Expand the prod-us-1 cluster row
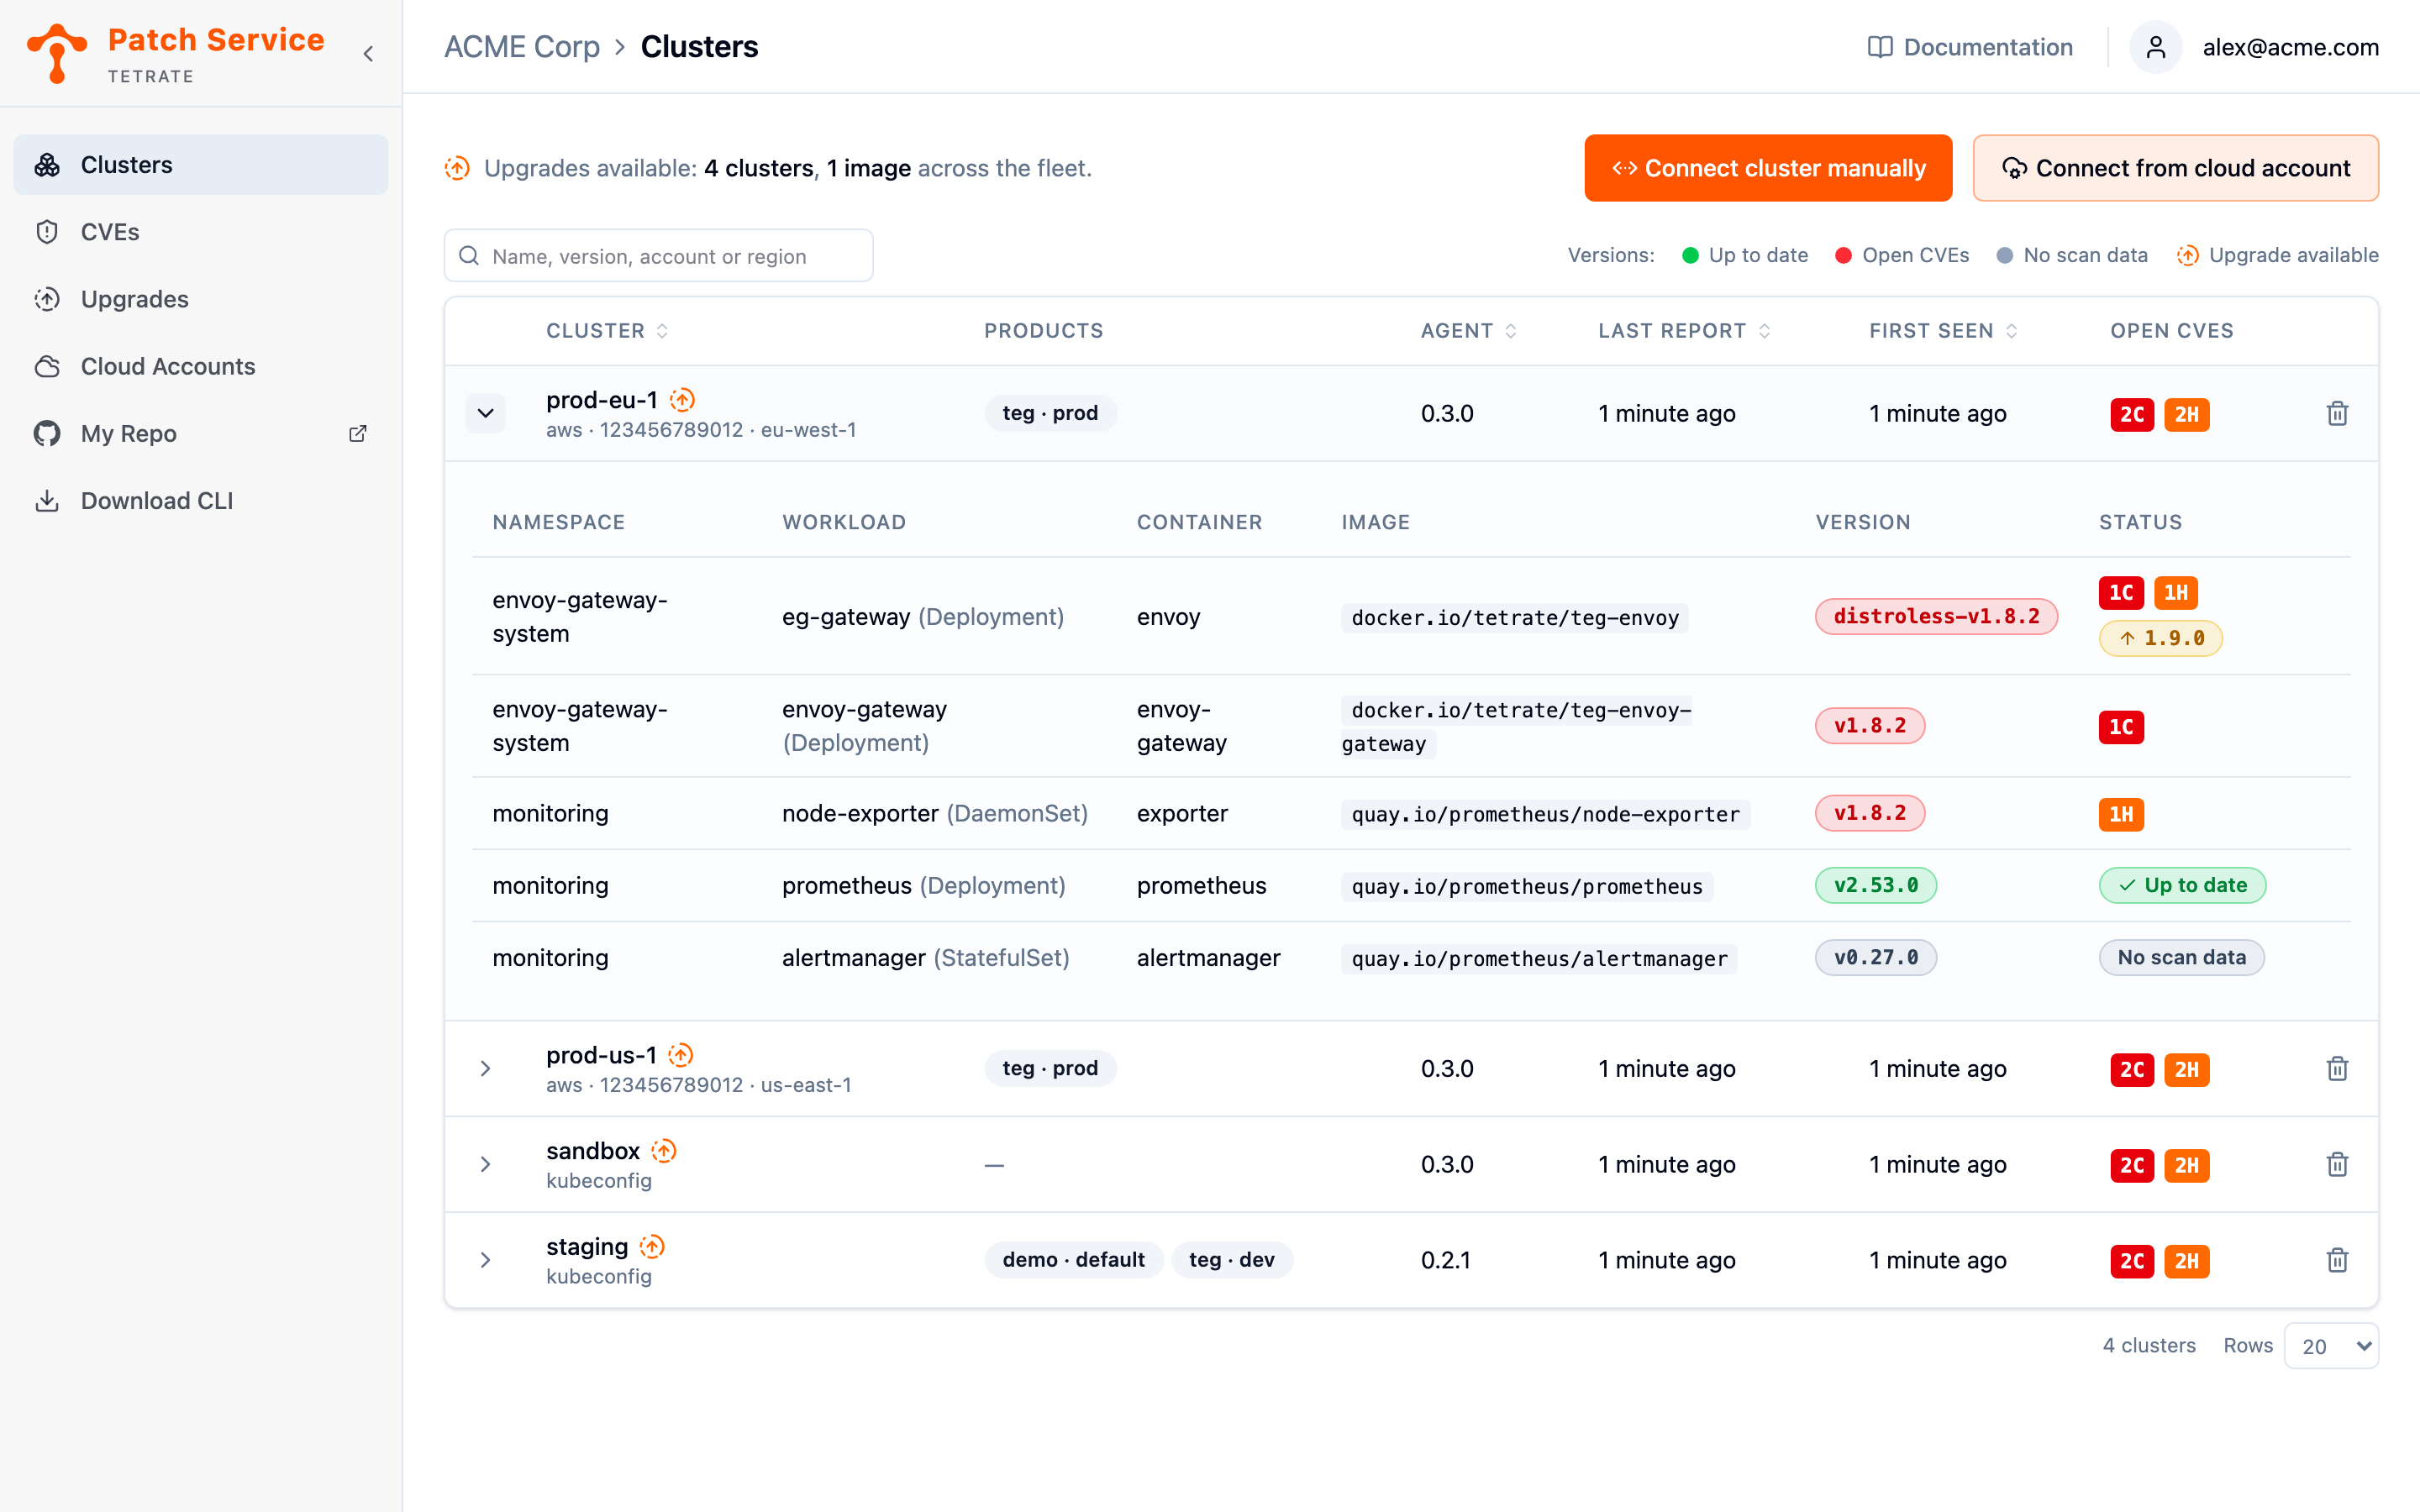Screen dimensions: 2420x1512 [x=486, y=1068]
